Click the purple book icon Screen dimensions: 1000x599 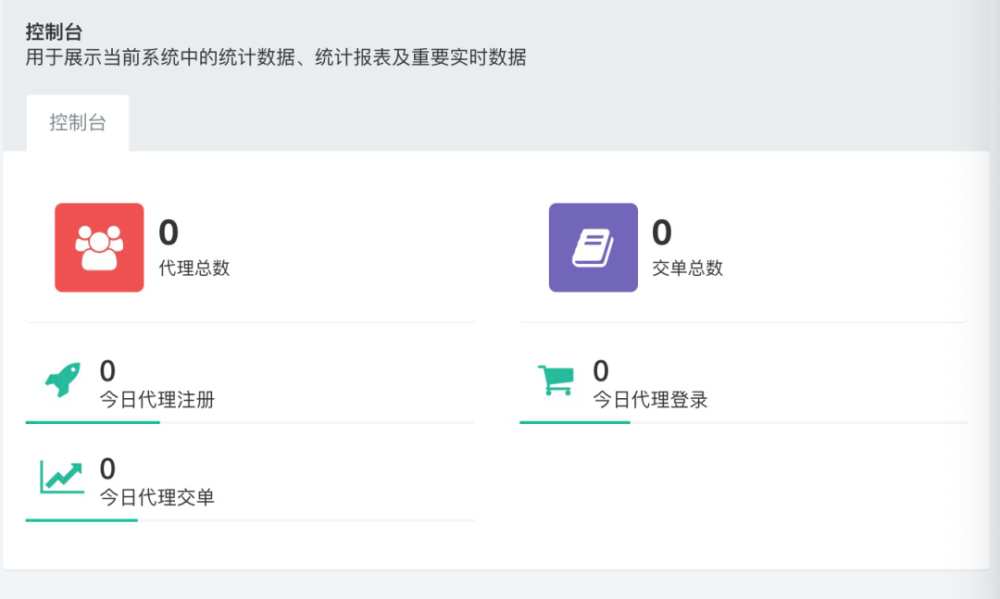click(x=593, y=248)
